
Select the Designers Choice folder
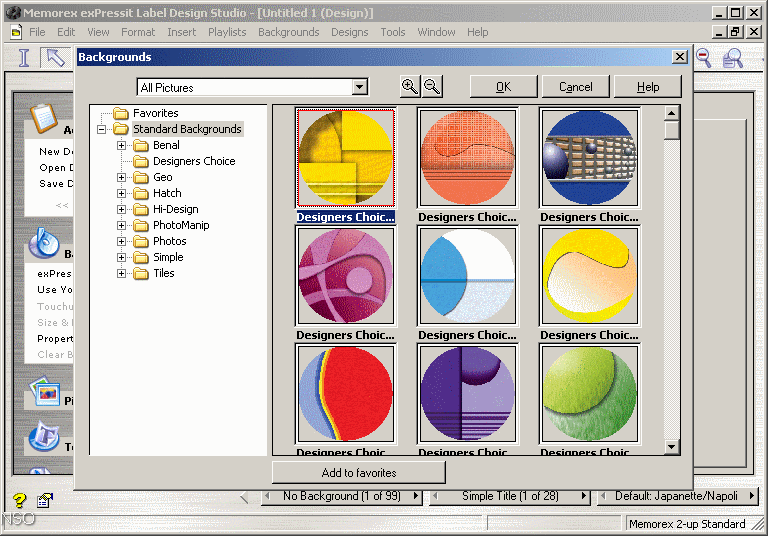pyautogui.click(x=193, y=161)
